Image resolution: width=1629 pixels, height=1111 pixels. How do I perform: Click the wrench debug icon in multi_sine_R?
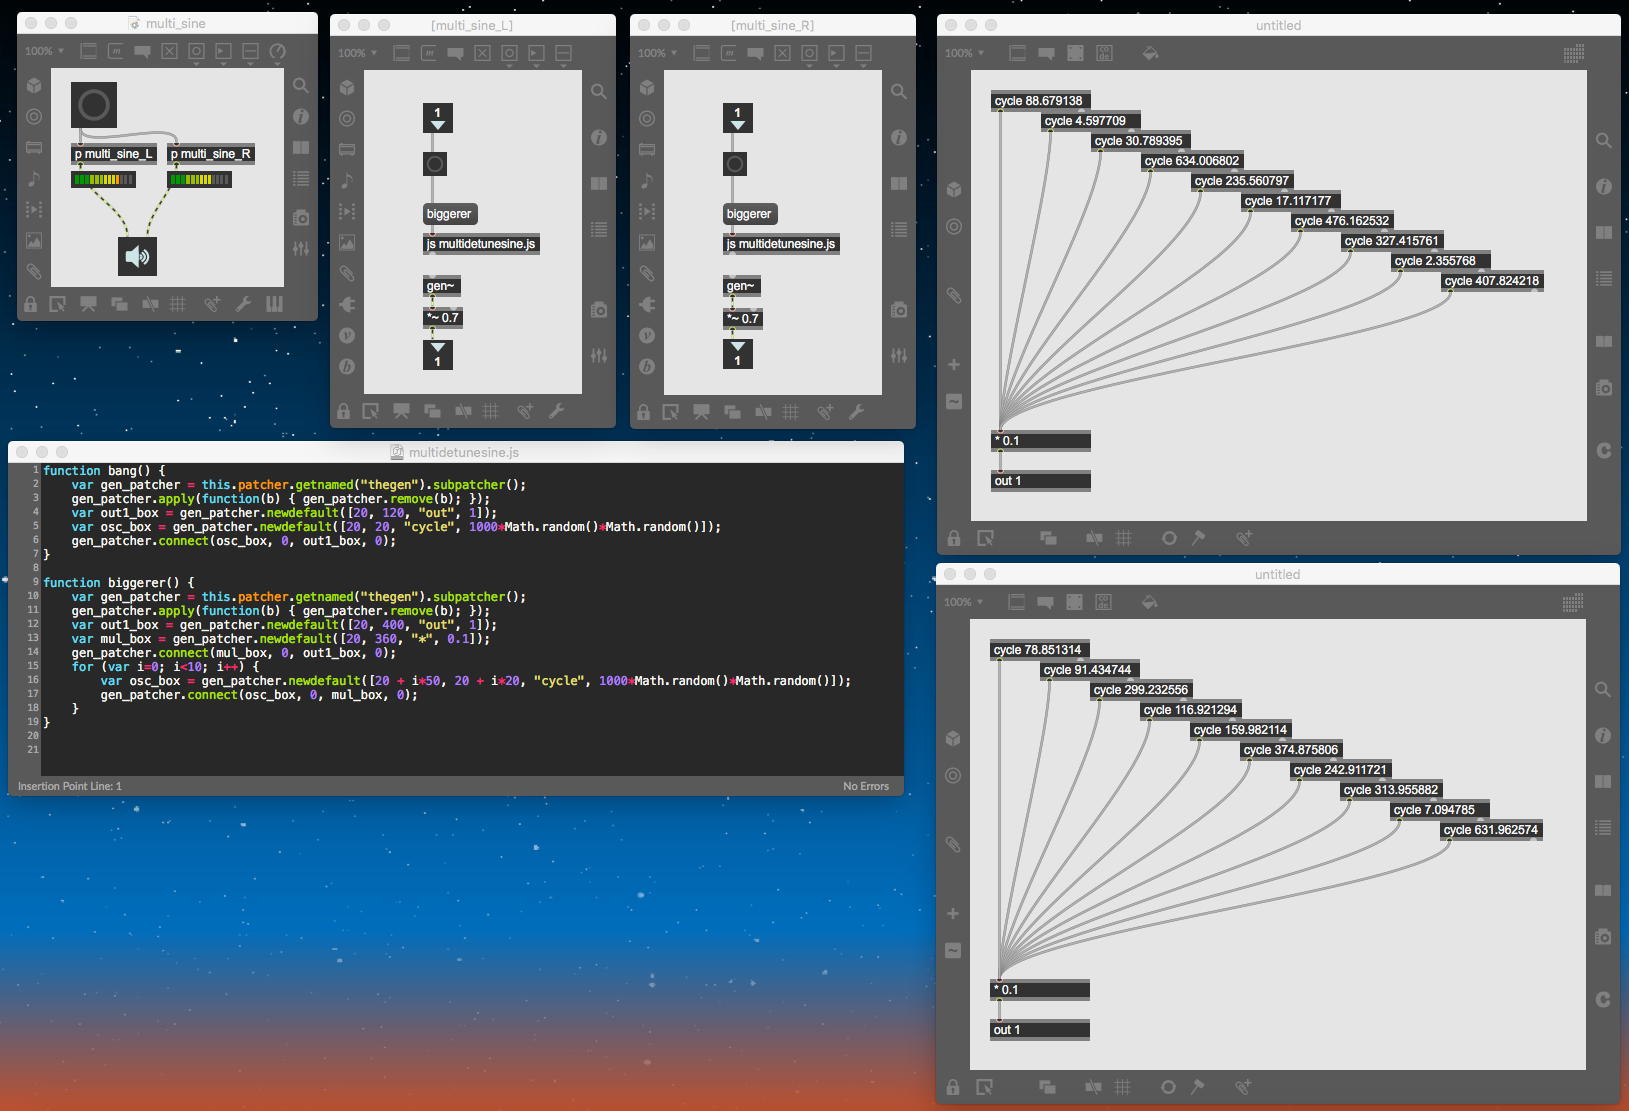pyautogui.click(x=857, y=411)
